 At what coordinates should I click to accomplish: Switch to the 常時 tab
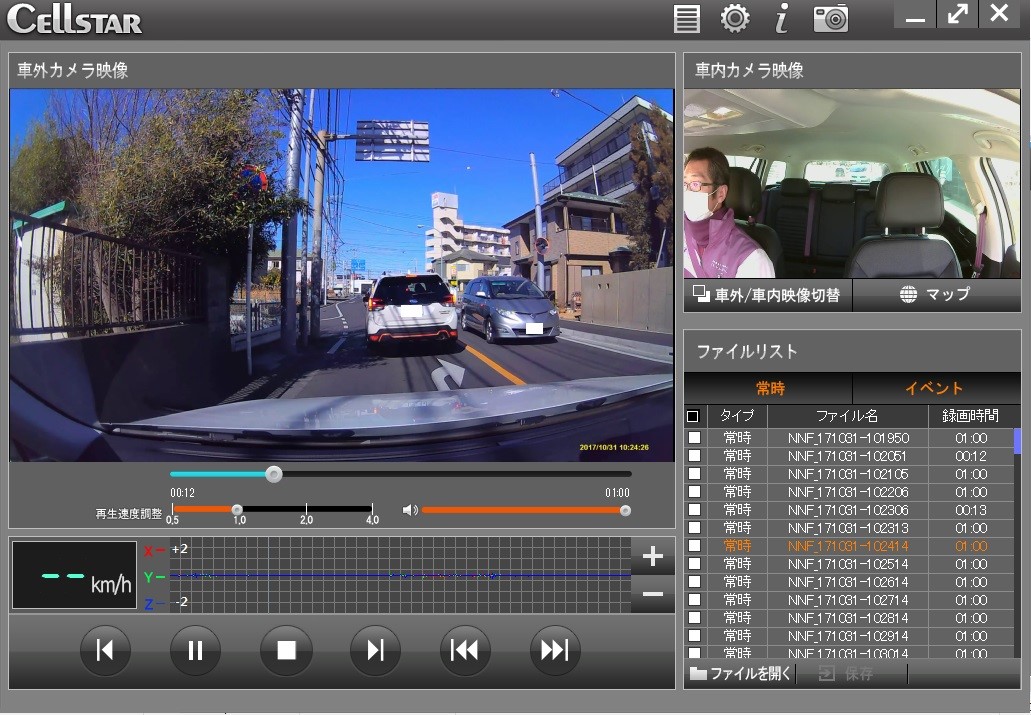(x=769, y=388)
